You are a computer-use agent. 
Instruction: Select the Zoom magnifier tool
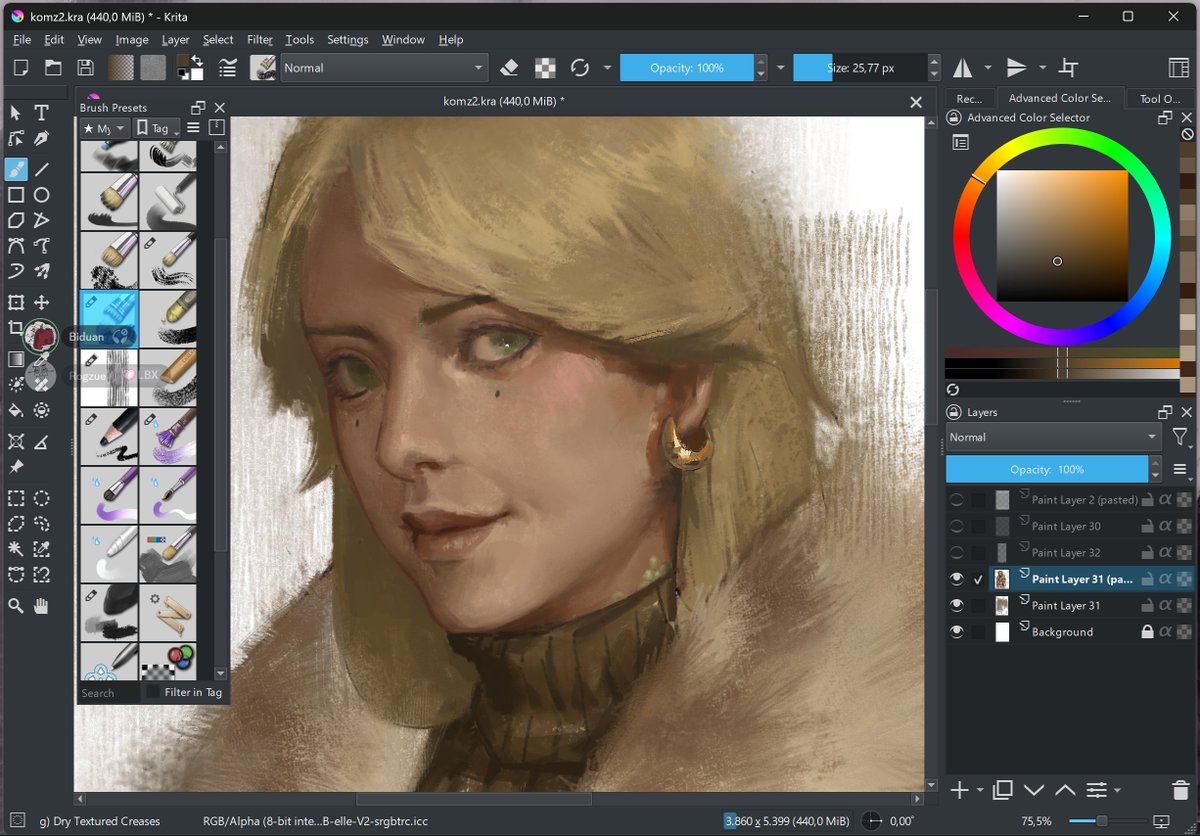(x=16, y=606)
